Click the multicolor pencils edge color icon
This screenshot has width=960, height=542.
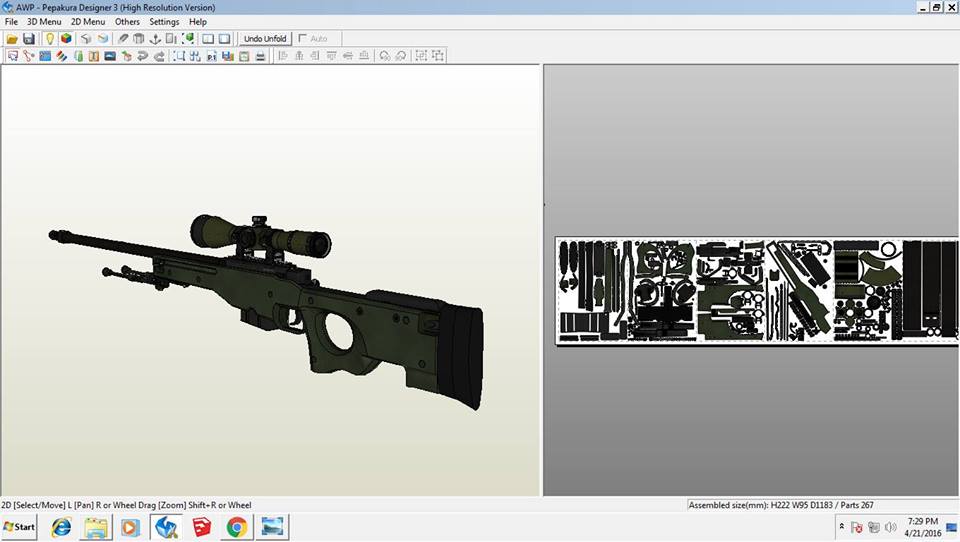pyautogui.click(x=61, y=56)
